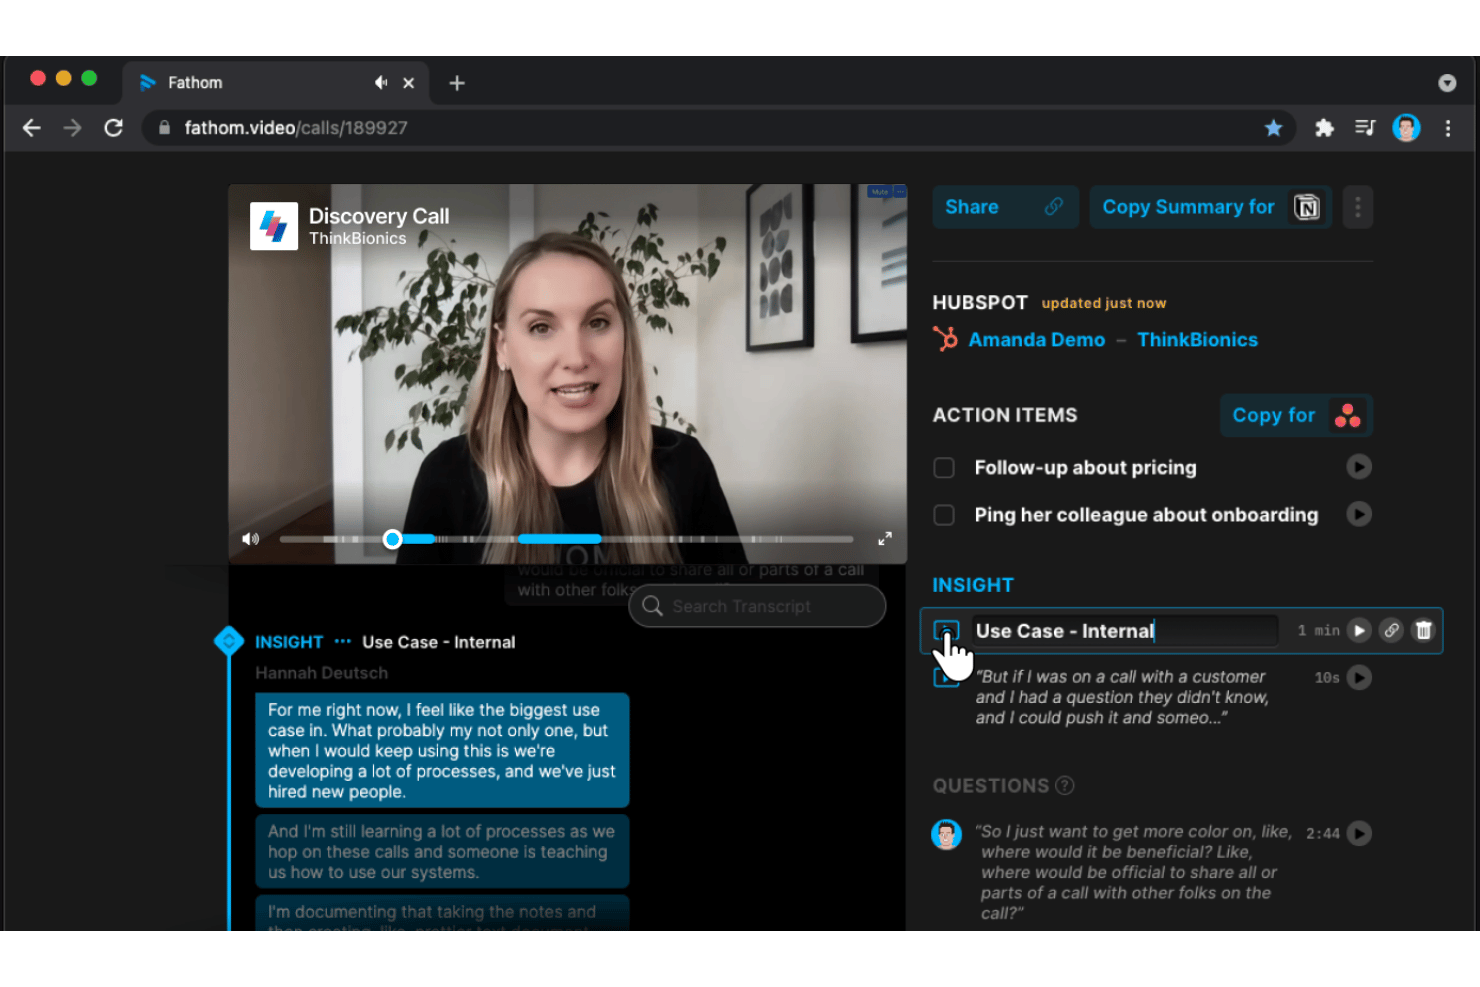Open the tab search dropdown arrow
The height and width of the screenshot is (987, 1480).
click(x=1447, y=83)
